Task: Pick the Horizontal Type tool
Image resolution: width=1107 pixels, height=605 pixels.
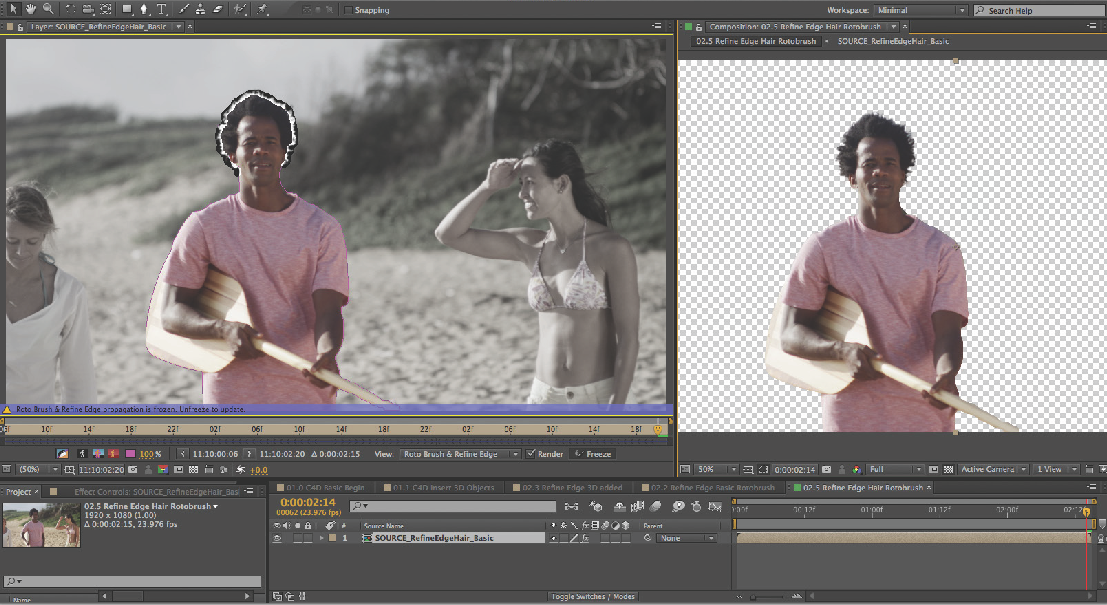Action: tap(161, 9)
